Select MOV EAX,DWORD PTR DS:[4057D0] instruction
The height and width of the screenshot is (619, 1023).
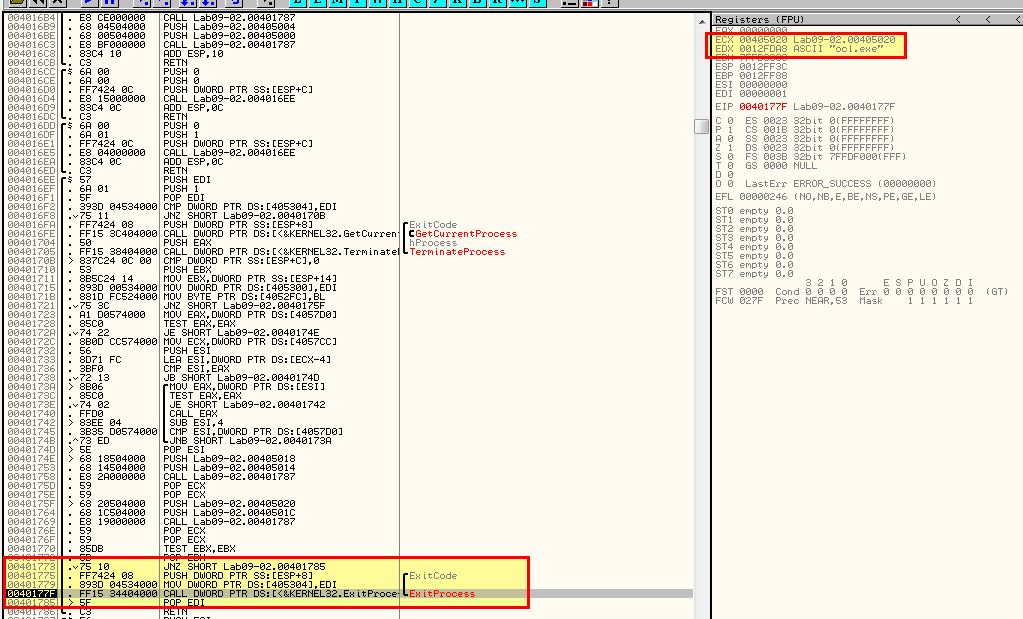[250, 314]
